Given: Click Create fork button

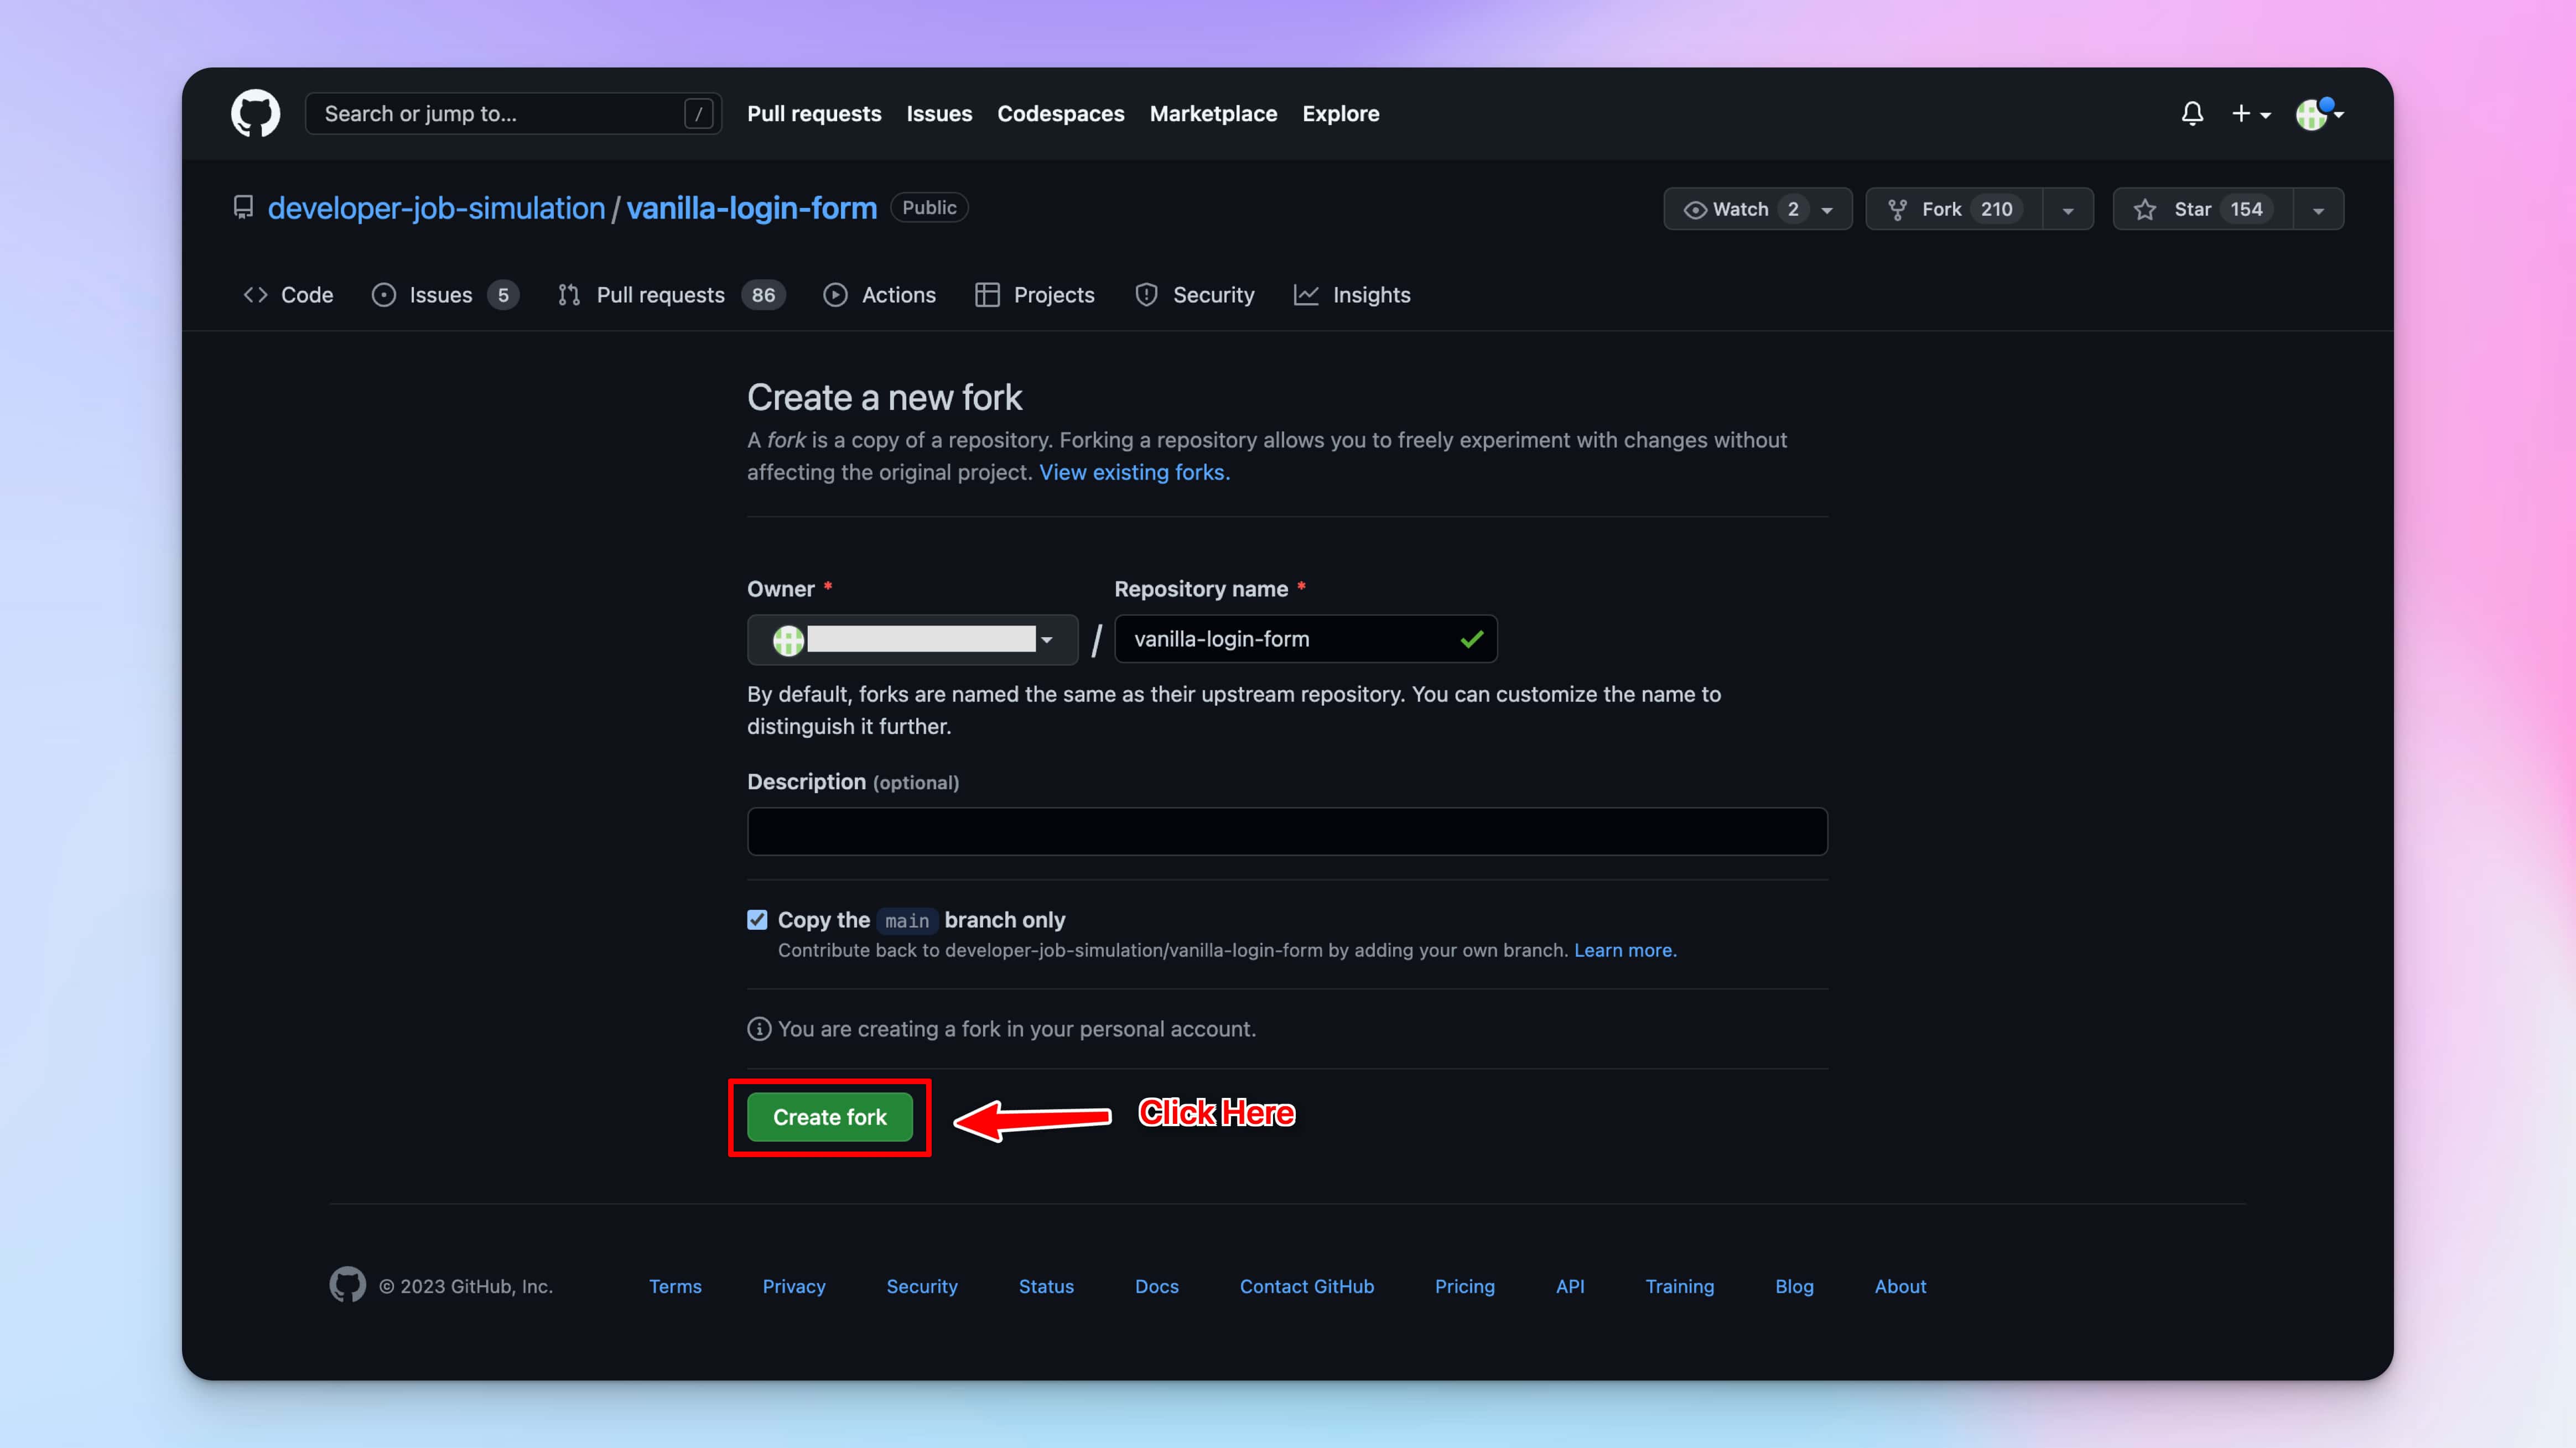Looking at the screenshot, I should [830, 1116].
